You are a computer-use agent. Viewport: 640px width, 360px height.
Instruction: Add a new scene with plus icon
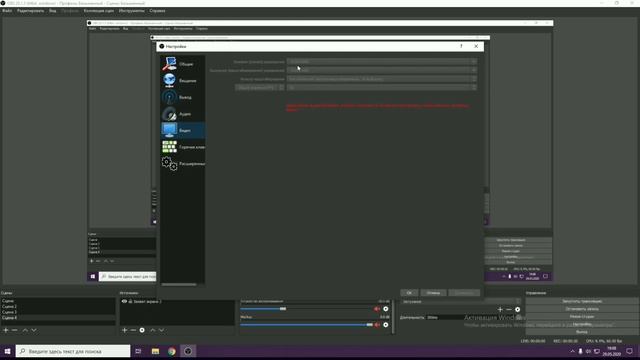coord(6,330)
